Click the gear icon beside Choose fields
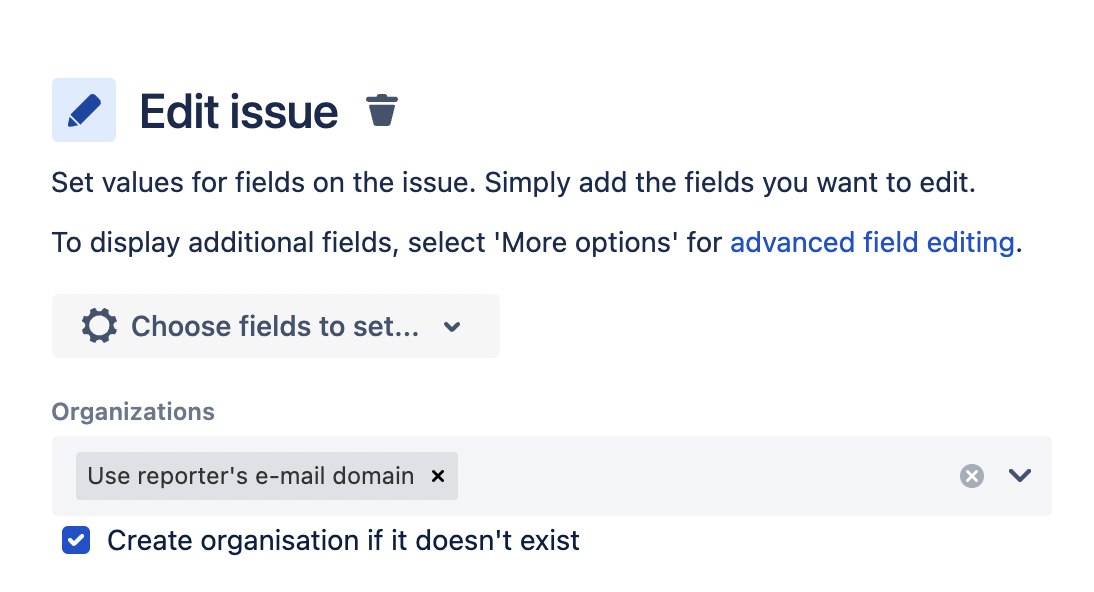Viewport: 1094px width, 592px height. pos(99,326)
